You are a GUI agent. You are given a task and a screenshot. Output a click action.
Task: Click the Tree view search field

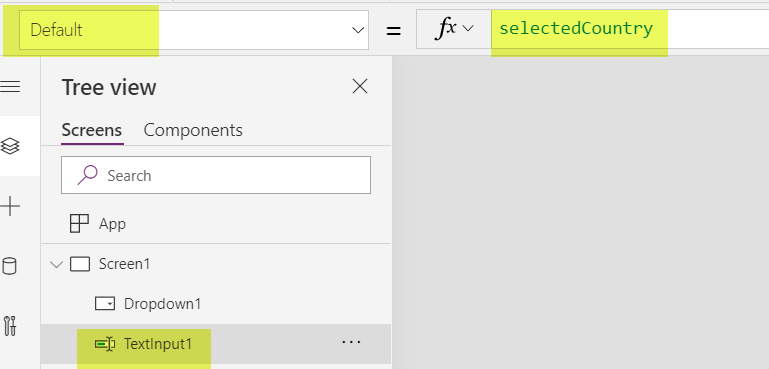(216, 175)
